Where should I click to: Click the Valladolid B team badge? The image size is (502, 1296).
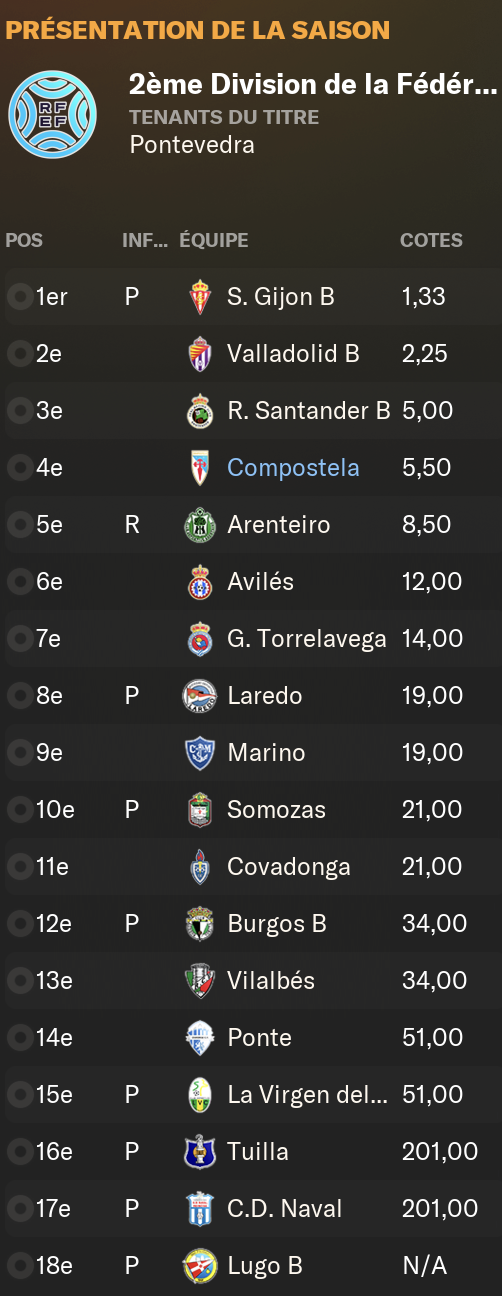click(200, 354)
